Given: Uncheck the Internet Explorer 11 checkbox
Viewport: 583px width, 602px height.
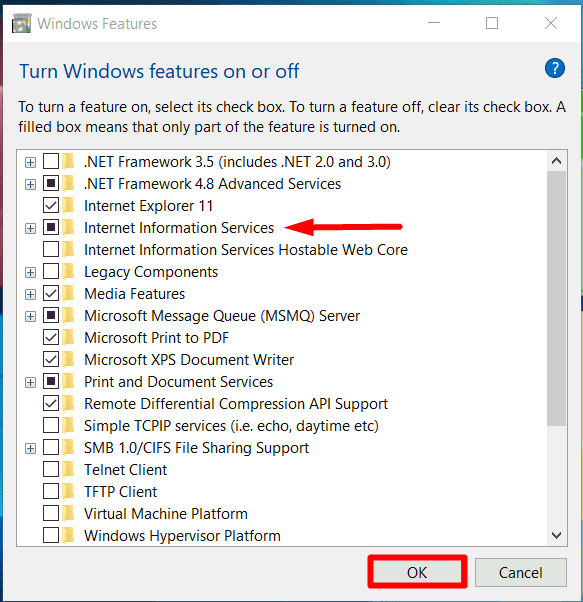Looking at the screenshot, I should [51, 205].
